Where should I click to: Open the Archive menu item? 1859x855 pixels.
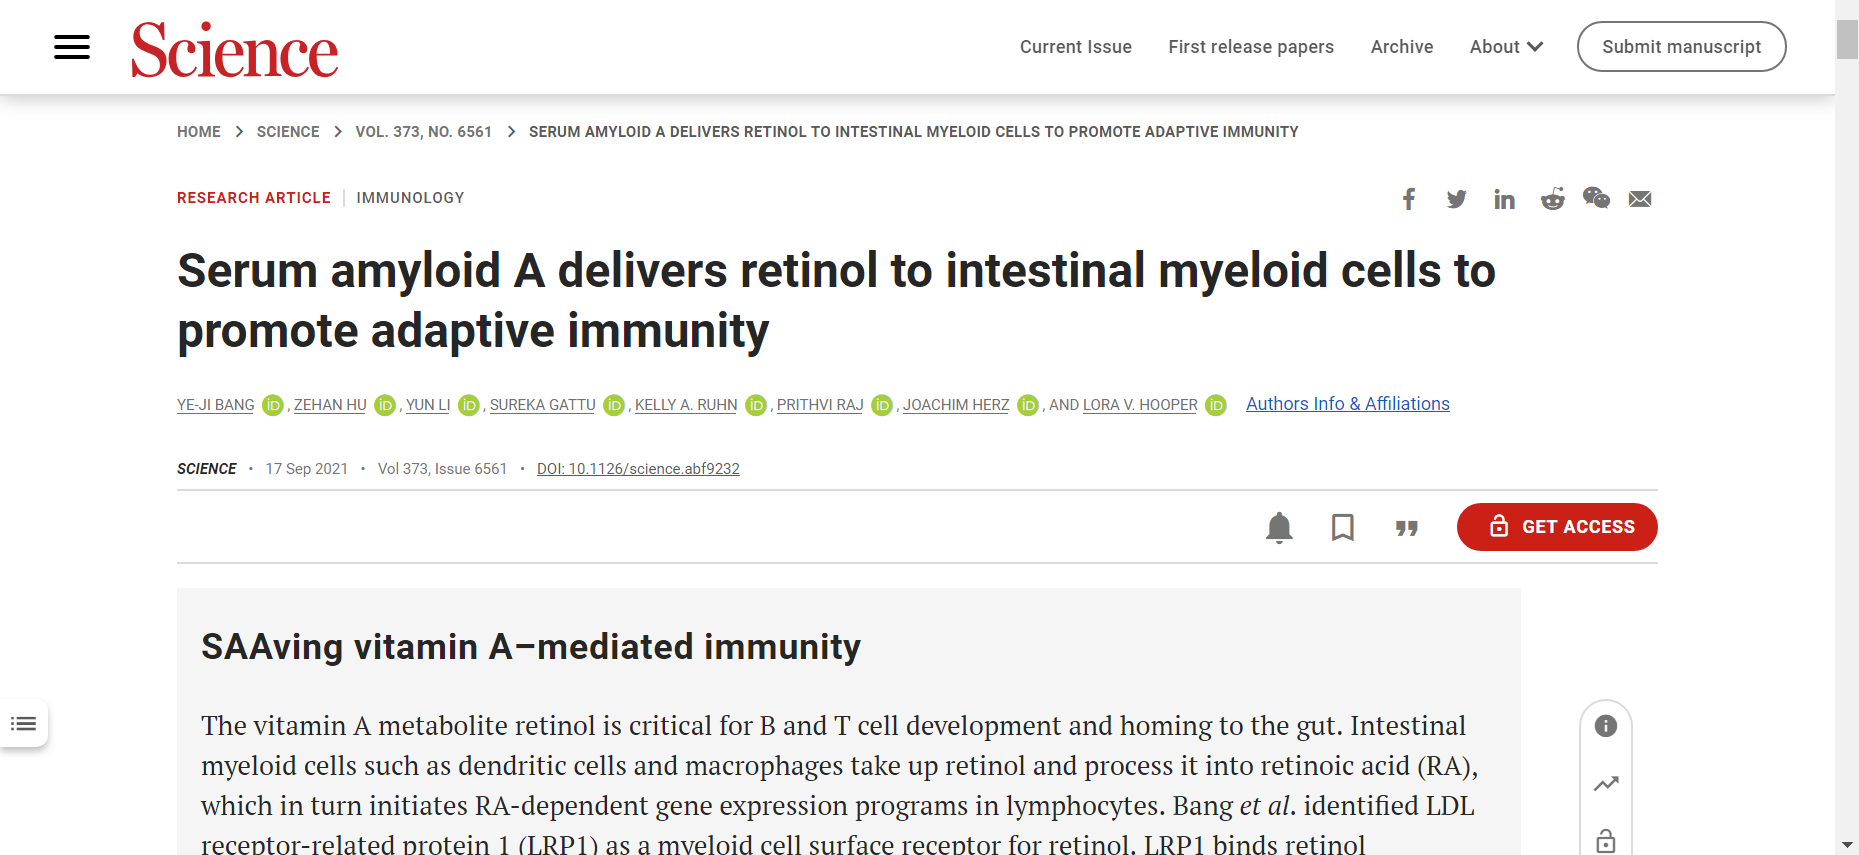tap(1402, 47)
